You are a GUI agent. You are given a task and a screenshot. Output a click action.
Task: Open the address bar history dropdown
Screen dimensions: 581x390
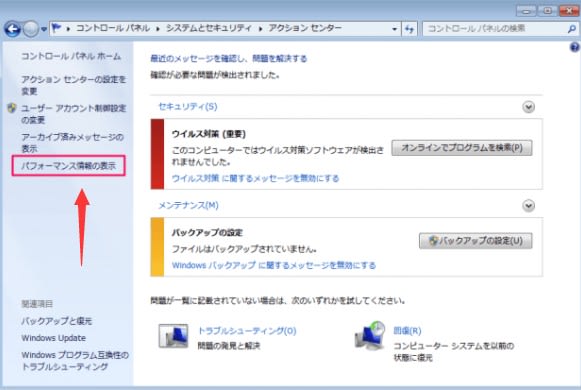pyautogui.click(x=394, y=29)
